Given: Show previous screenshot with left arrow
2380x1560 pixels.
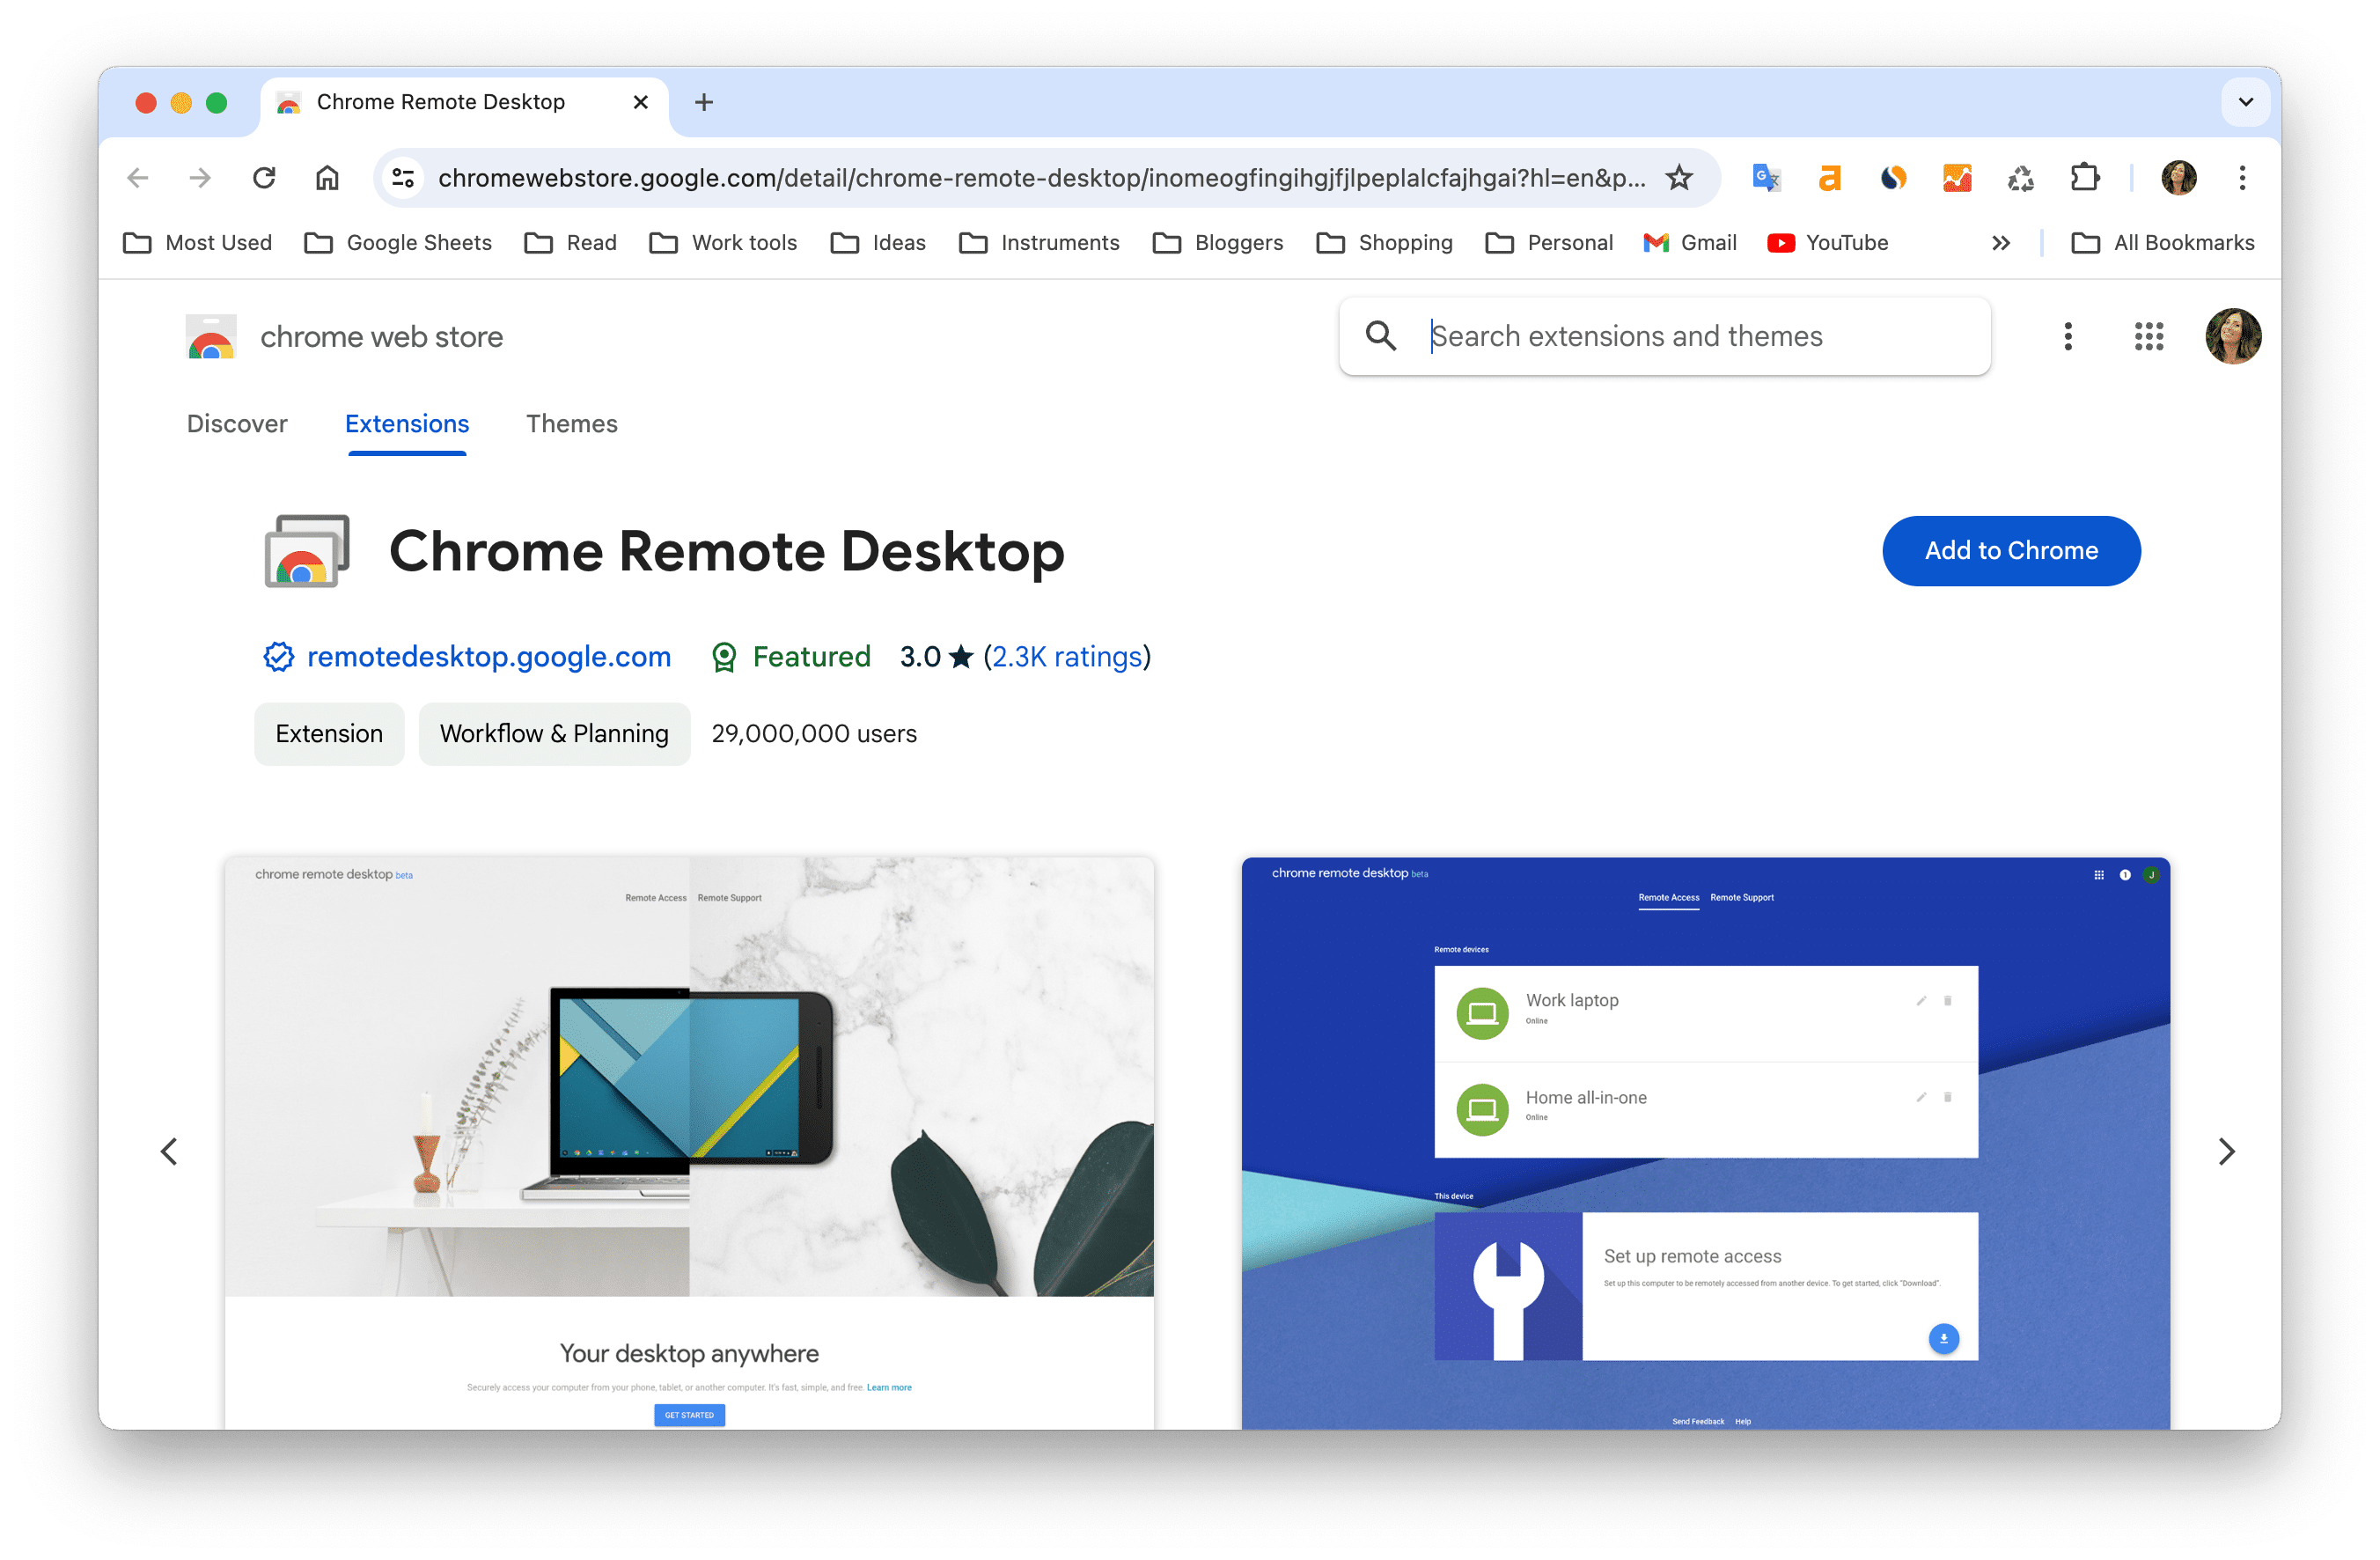Looking at the screenshot, I should (169, 1151).
